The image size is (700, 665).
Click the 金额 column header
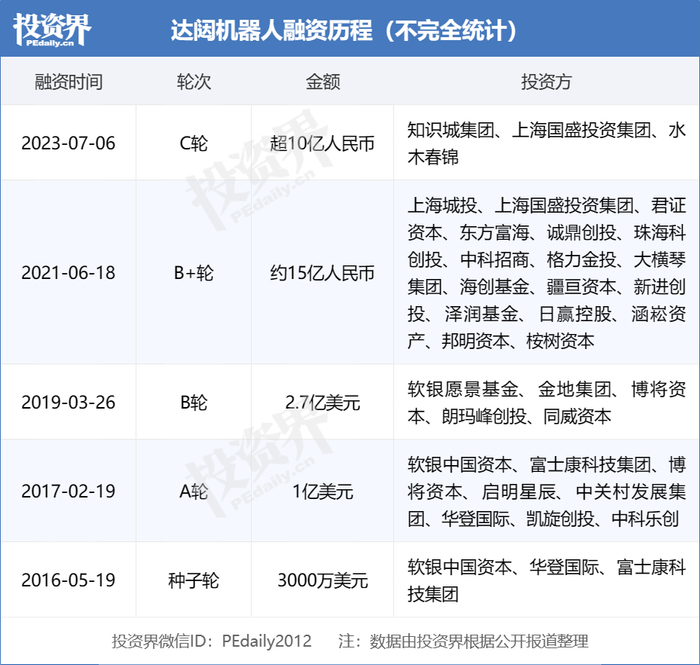[323, 82]
